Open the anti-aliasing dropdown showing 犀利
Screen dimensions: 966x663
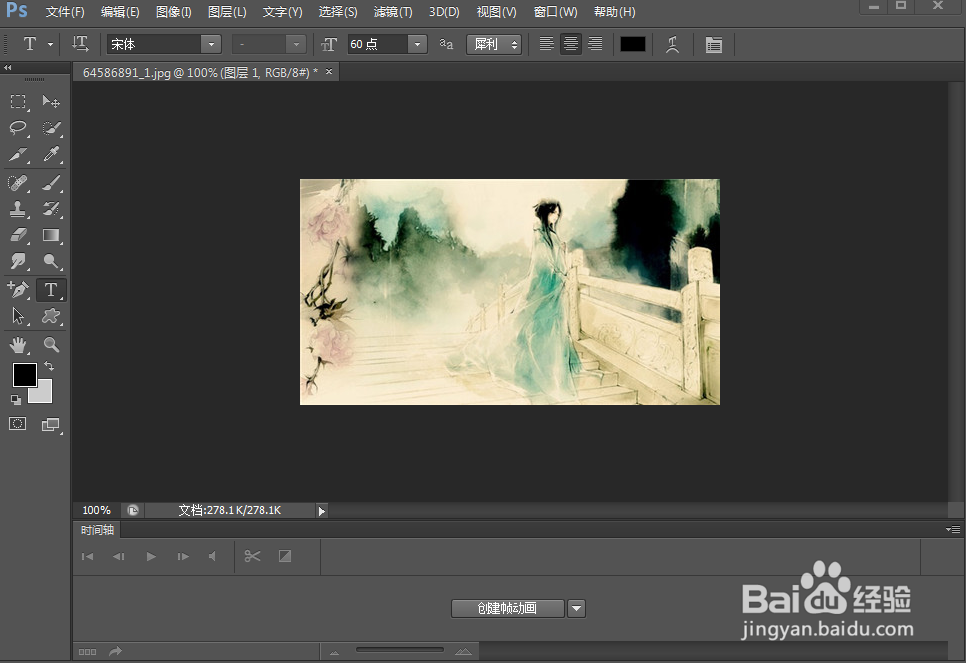coord(494,44)
